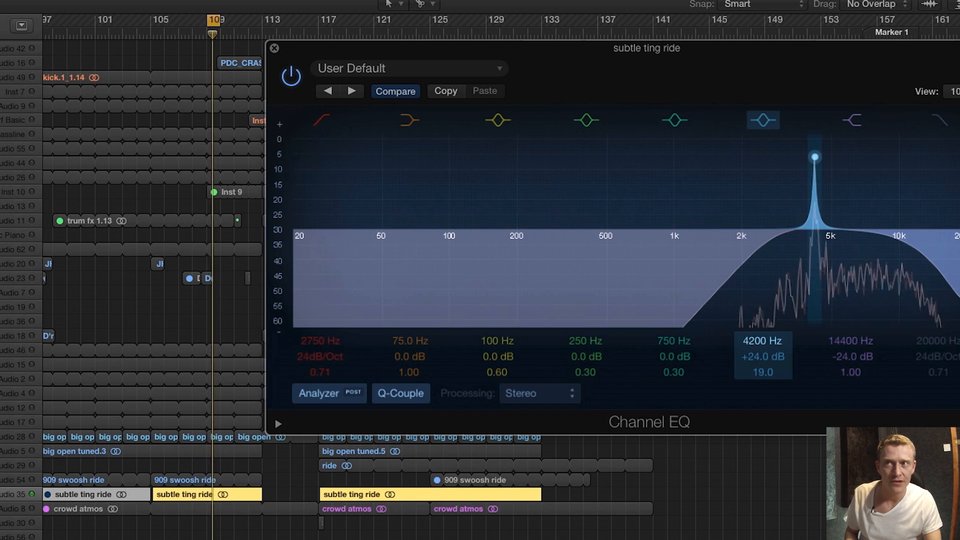
Task: Select the yellow subtle ting ride region at bar 121
Action: click(x=430, y=494)
